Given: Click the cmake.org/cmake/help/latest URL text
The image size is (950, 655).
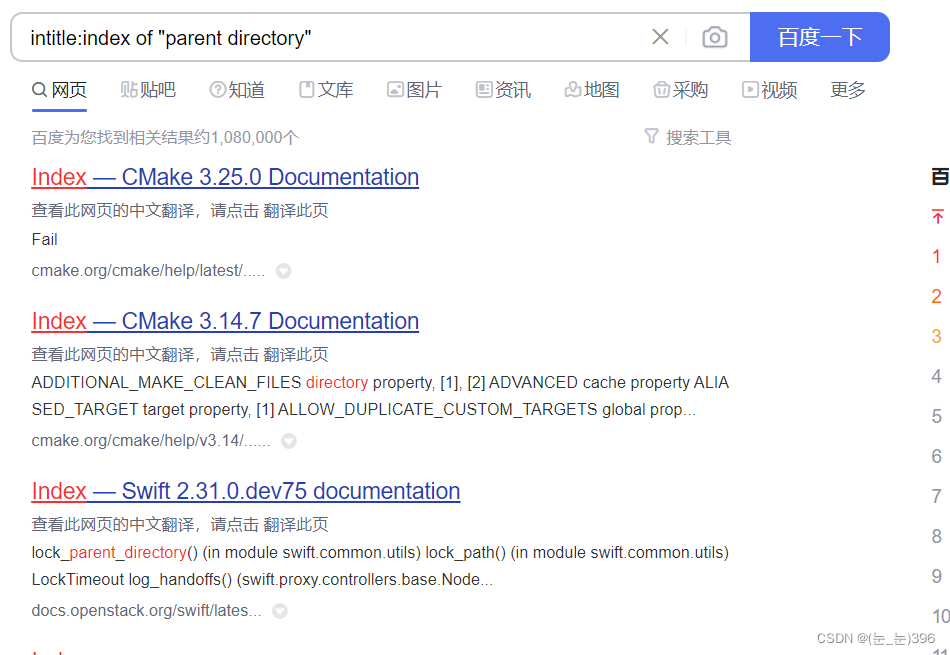Looking at the screenshot, I should point(148,270).
